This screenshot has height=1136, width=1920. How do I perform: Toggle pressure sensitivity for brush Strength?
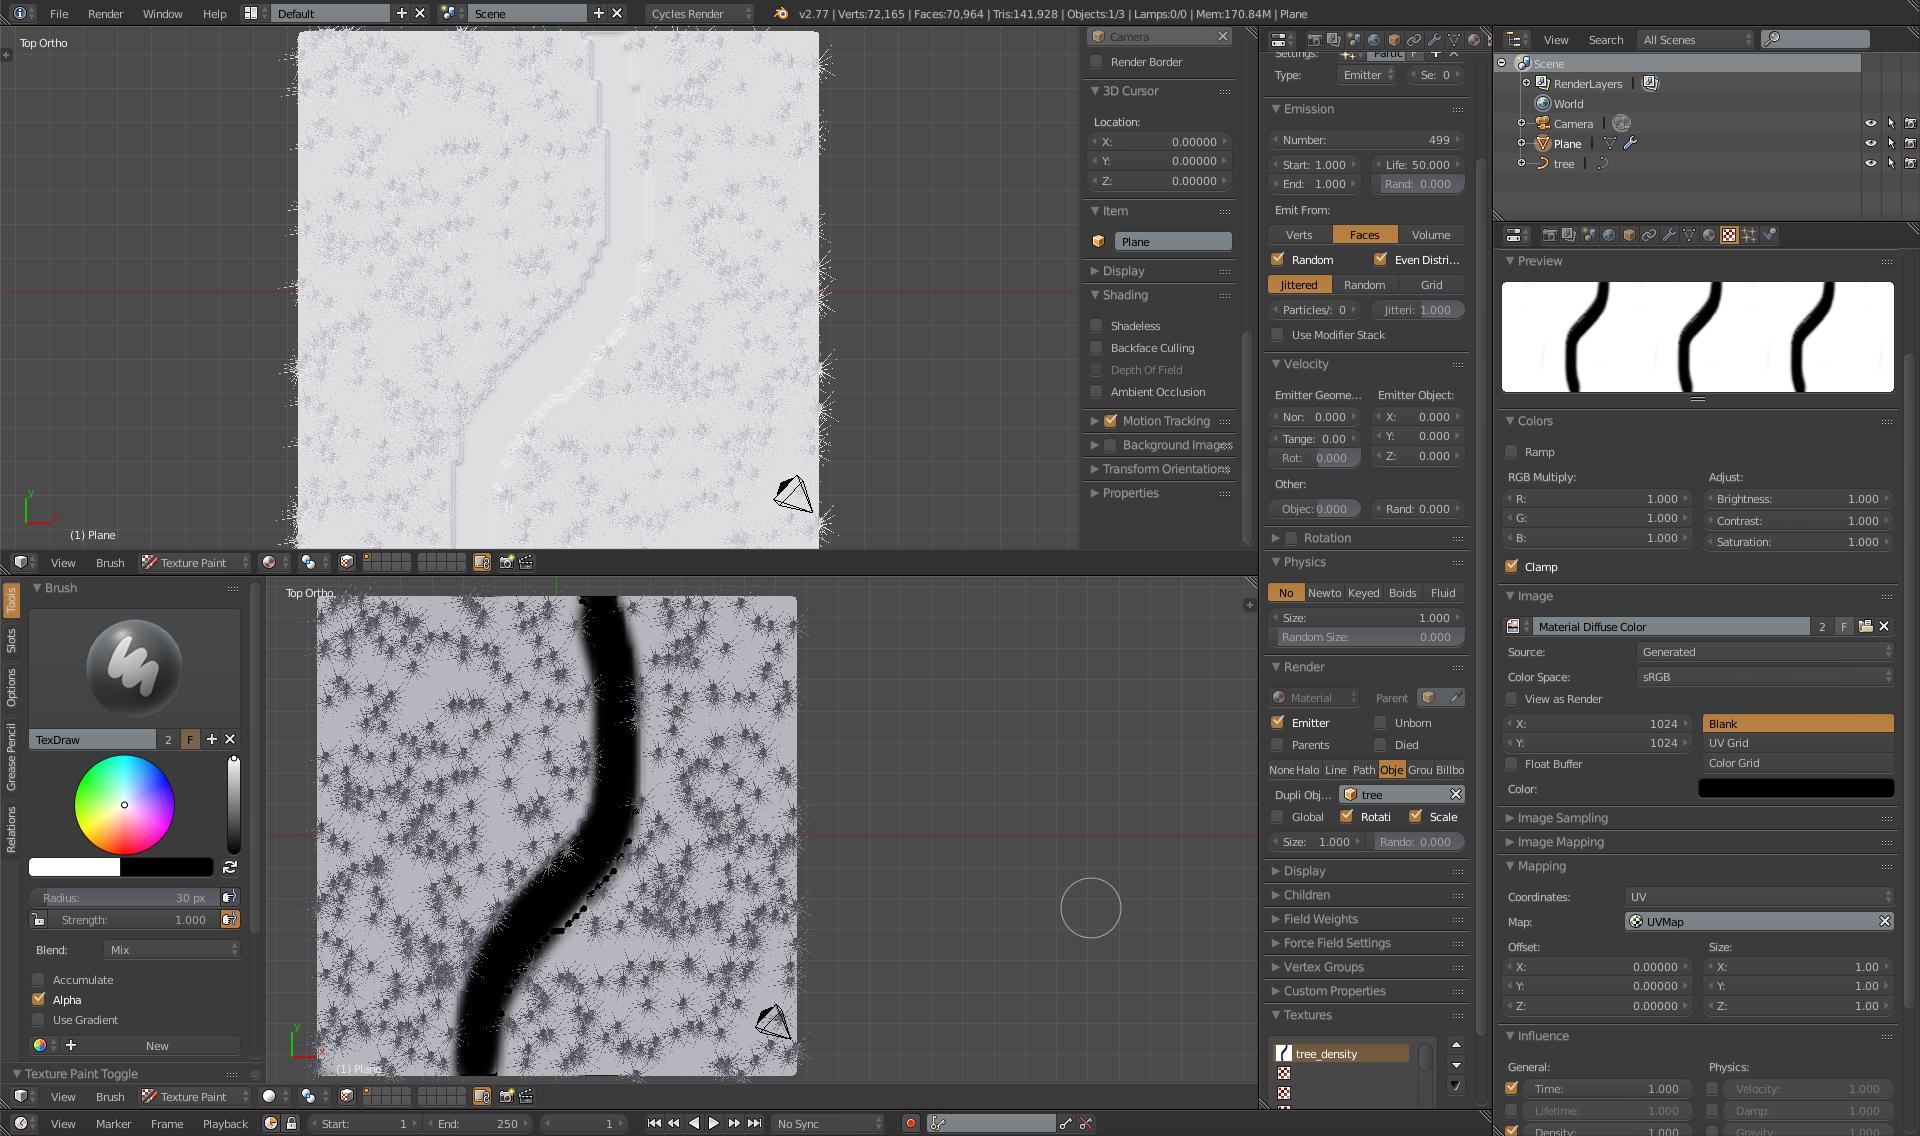[230, 919]
